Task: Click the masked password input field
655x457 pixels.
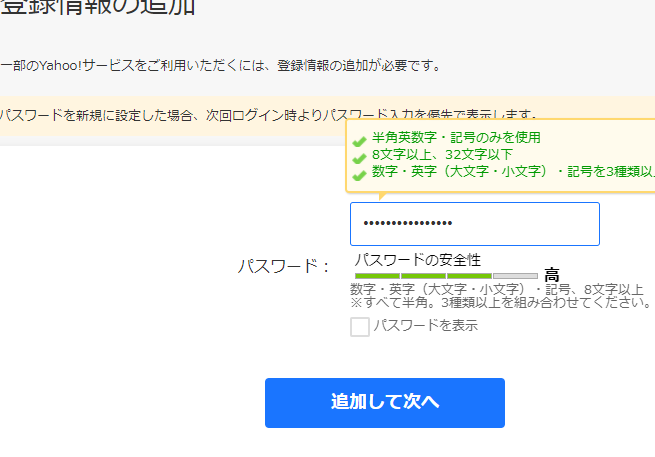Action: pyautogui.click(x=474, y=223)
